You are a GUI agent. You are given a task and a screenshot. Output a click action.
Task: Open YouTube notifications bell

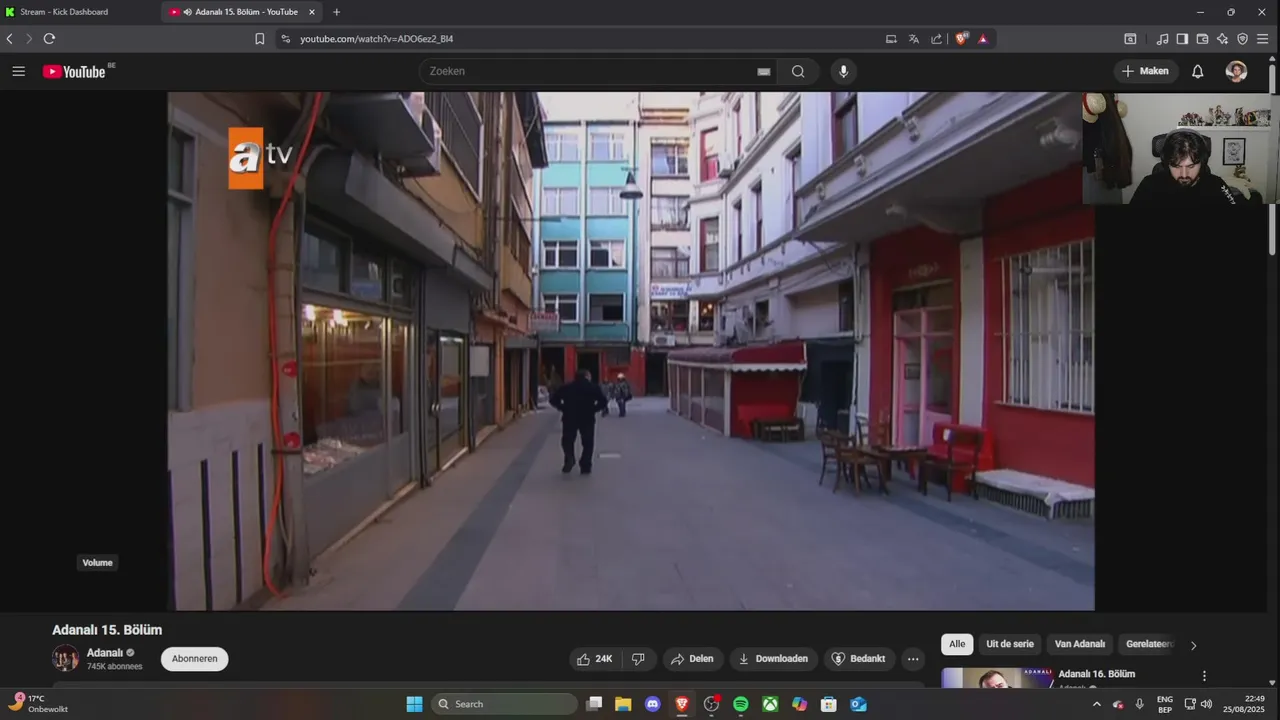1197,71
